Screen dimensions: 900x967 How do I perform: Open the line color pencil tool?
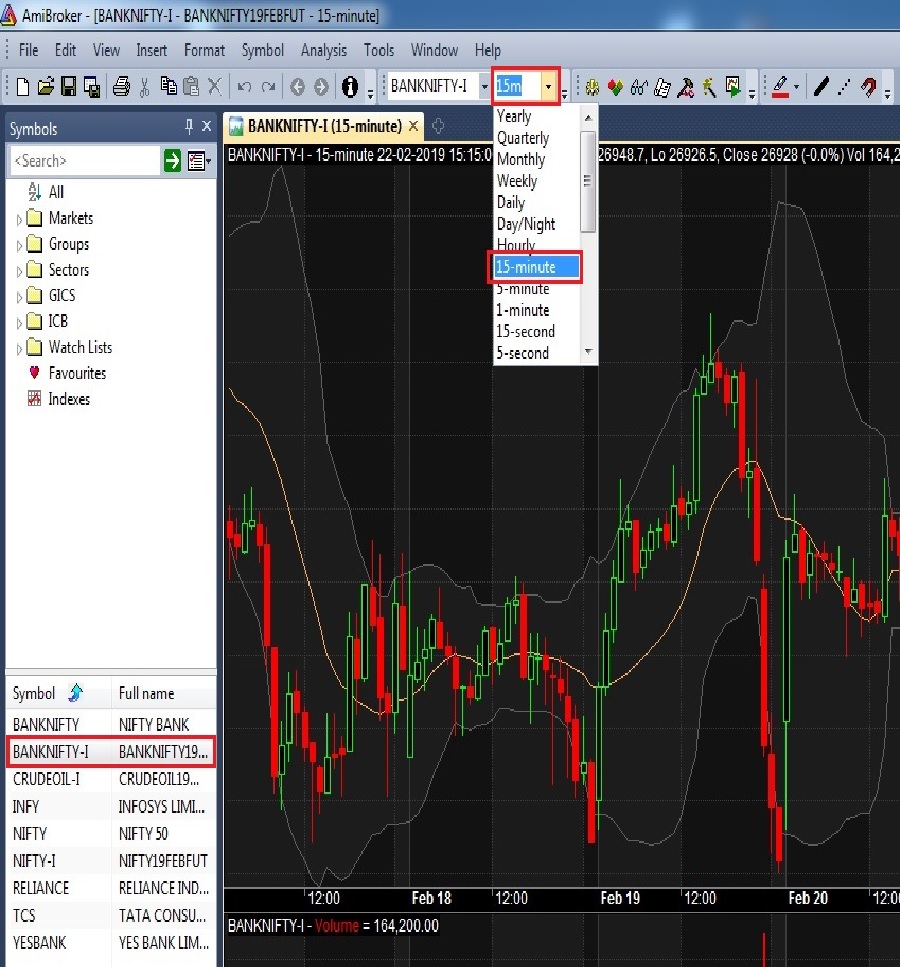780,87
